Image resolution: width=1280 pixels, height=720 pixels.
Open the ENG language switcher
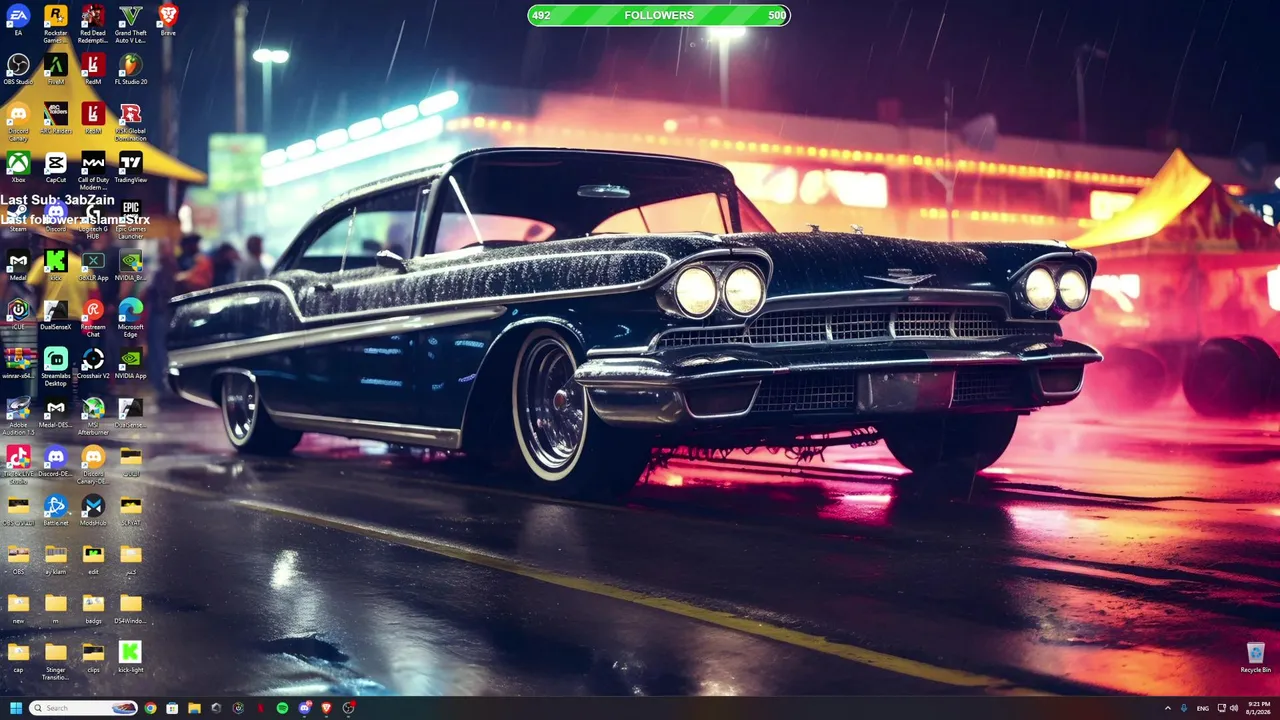[1203, 708]
